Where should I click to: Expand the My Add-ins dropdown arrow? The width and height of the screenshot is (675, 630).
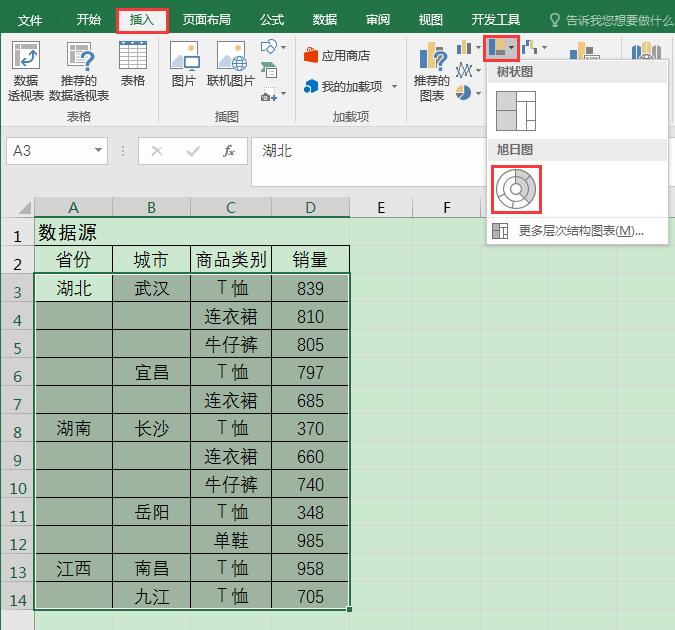click(394, 87)
